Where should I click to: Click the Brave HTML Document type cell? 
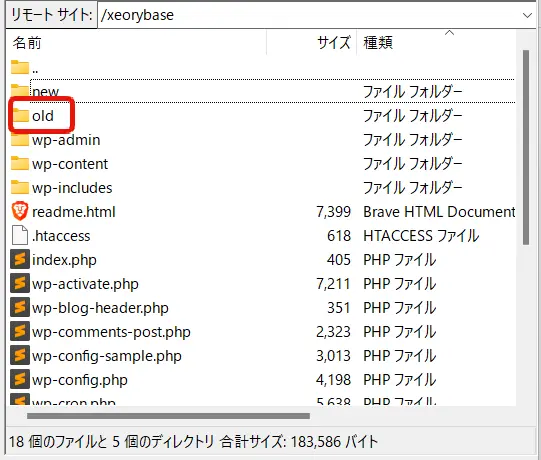click(x=439, y=212)
